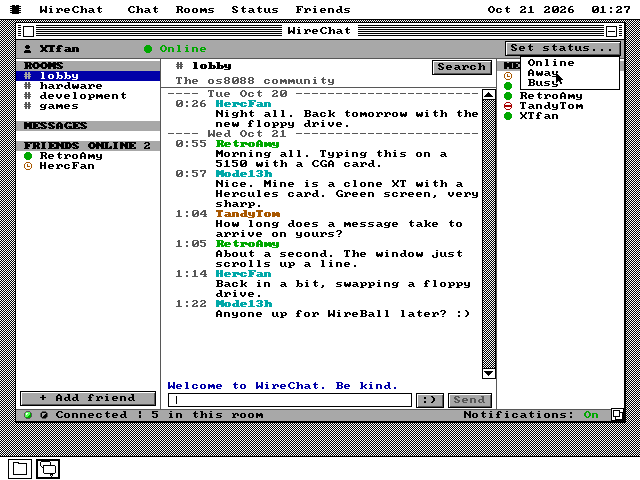This screenshot has width=640, height=480.
Task: Click the green Connected indicator in status bar
Action: [28, 415]
